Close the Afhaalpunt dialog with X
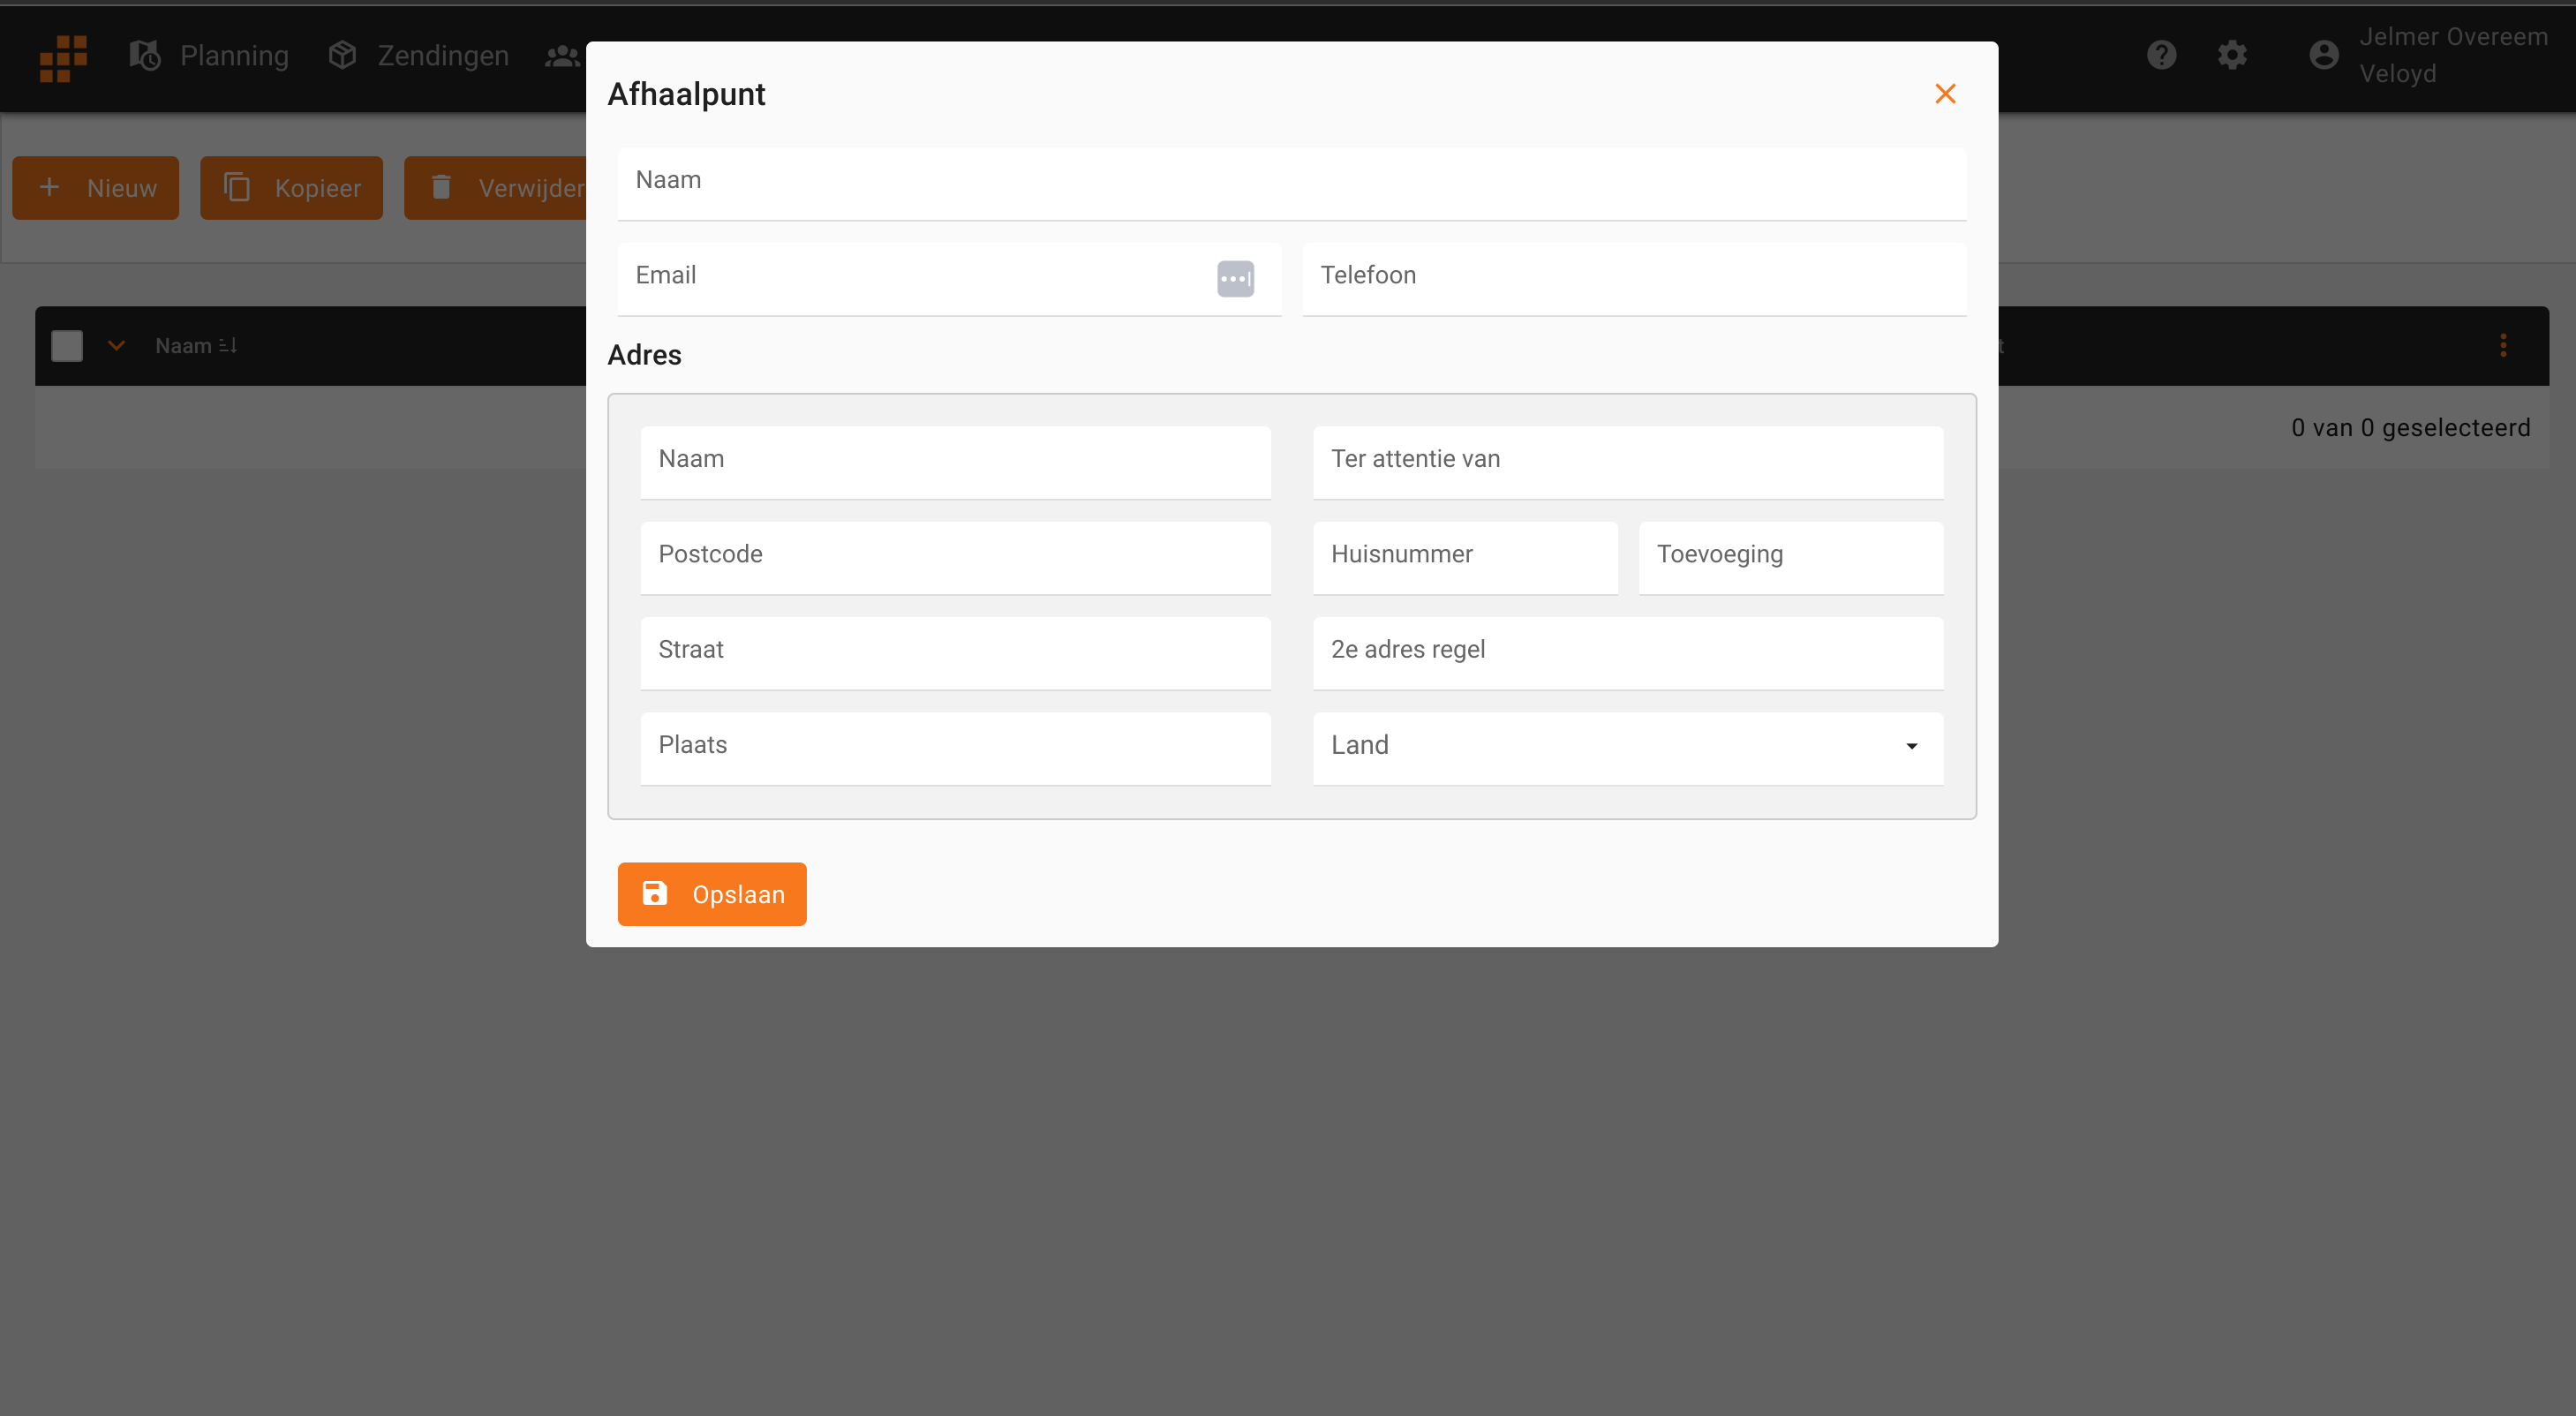Viewport: 2576px width, 1416px height. coord(1945,94)
